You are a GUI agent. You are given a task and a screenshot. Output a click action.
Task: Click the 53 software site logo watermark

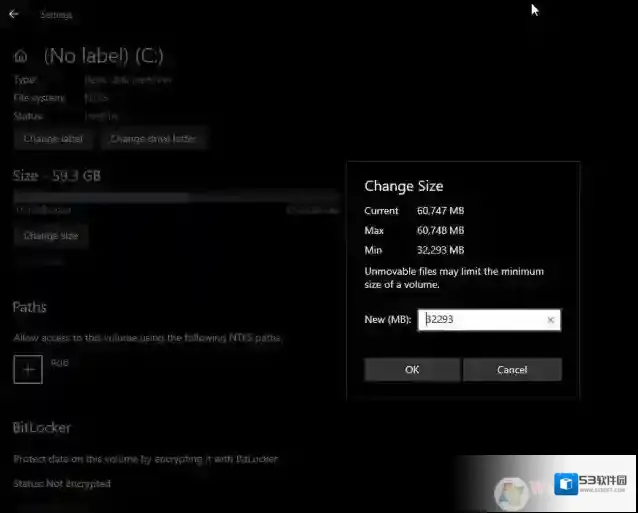tap(592, 486)
